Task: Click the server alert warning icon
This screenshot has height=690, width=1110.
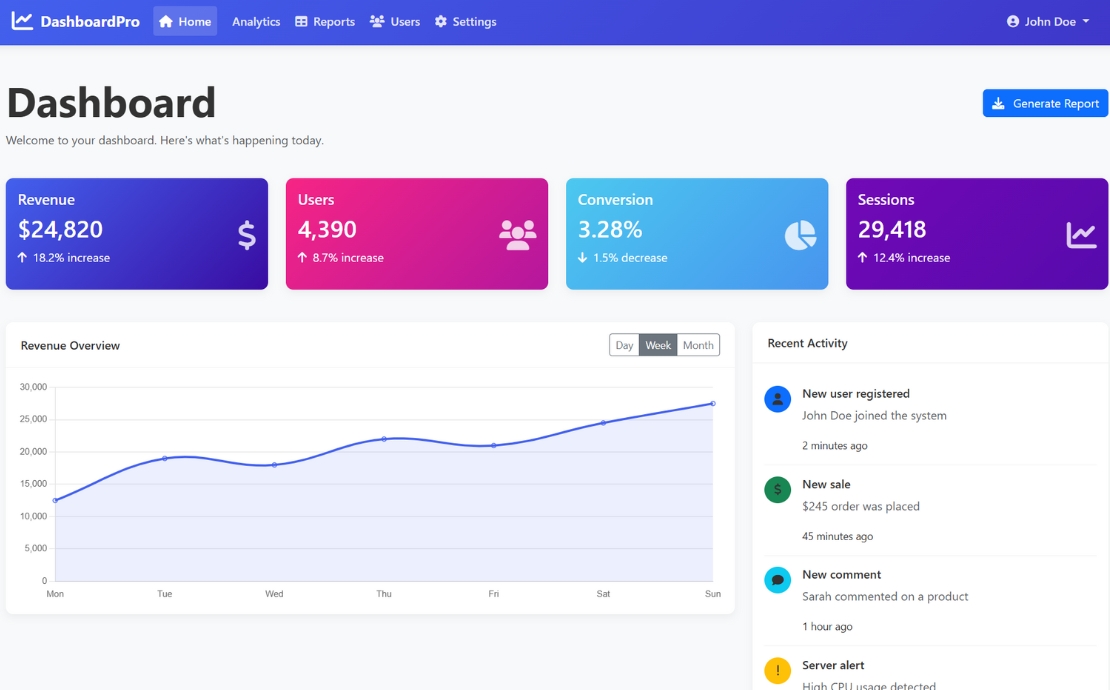Action: click(777, 670)
